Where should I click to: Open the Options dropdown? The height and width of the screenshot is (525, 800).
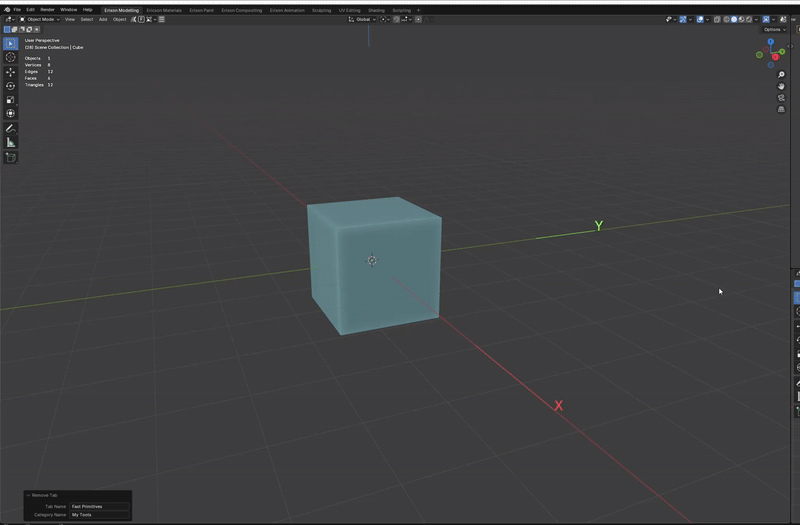click(x=774, y=30)
